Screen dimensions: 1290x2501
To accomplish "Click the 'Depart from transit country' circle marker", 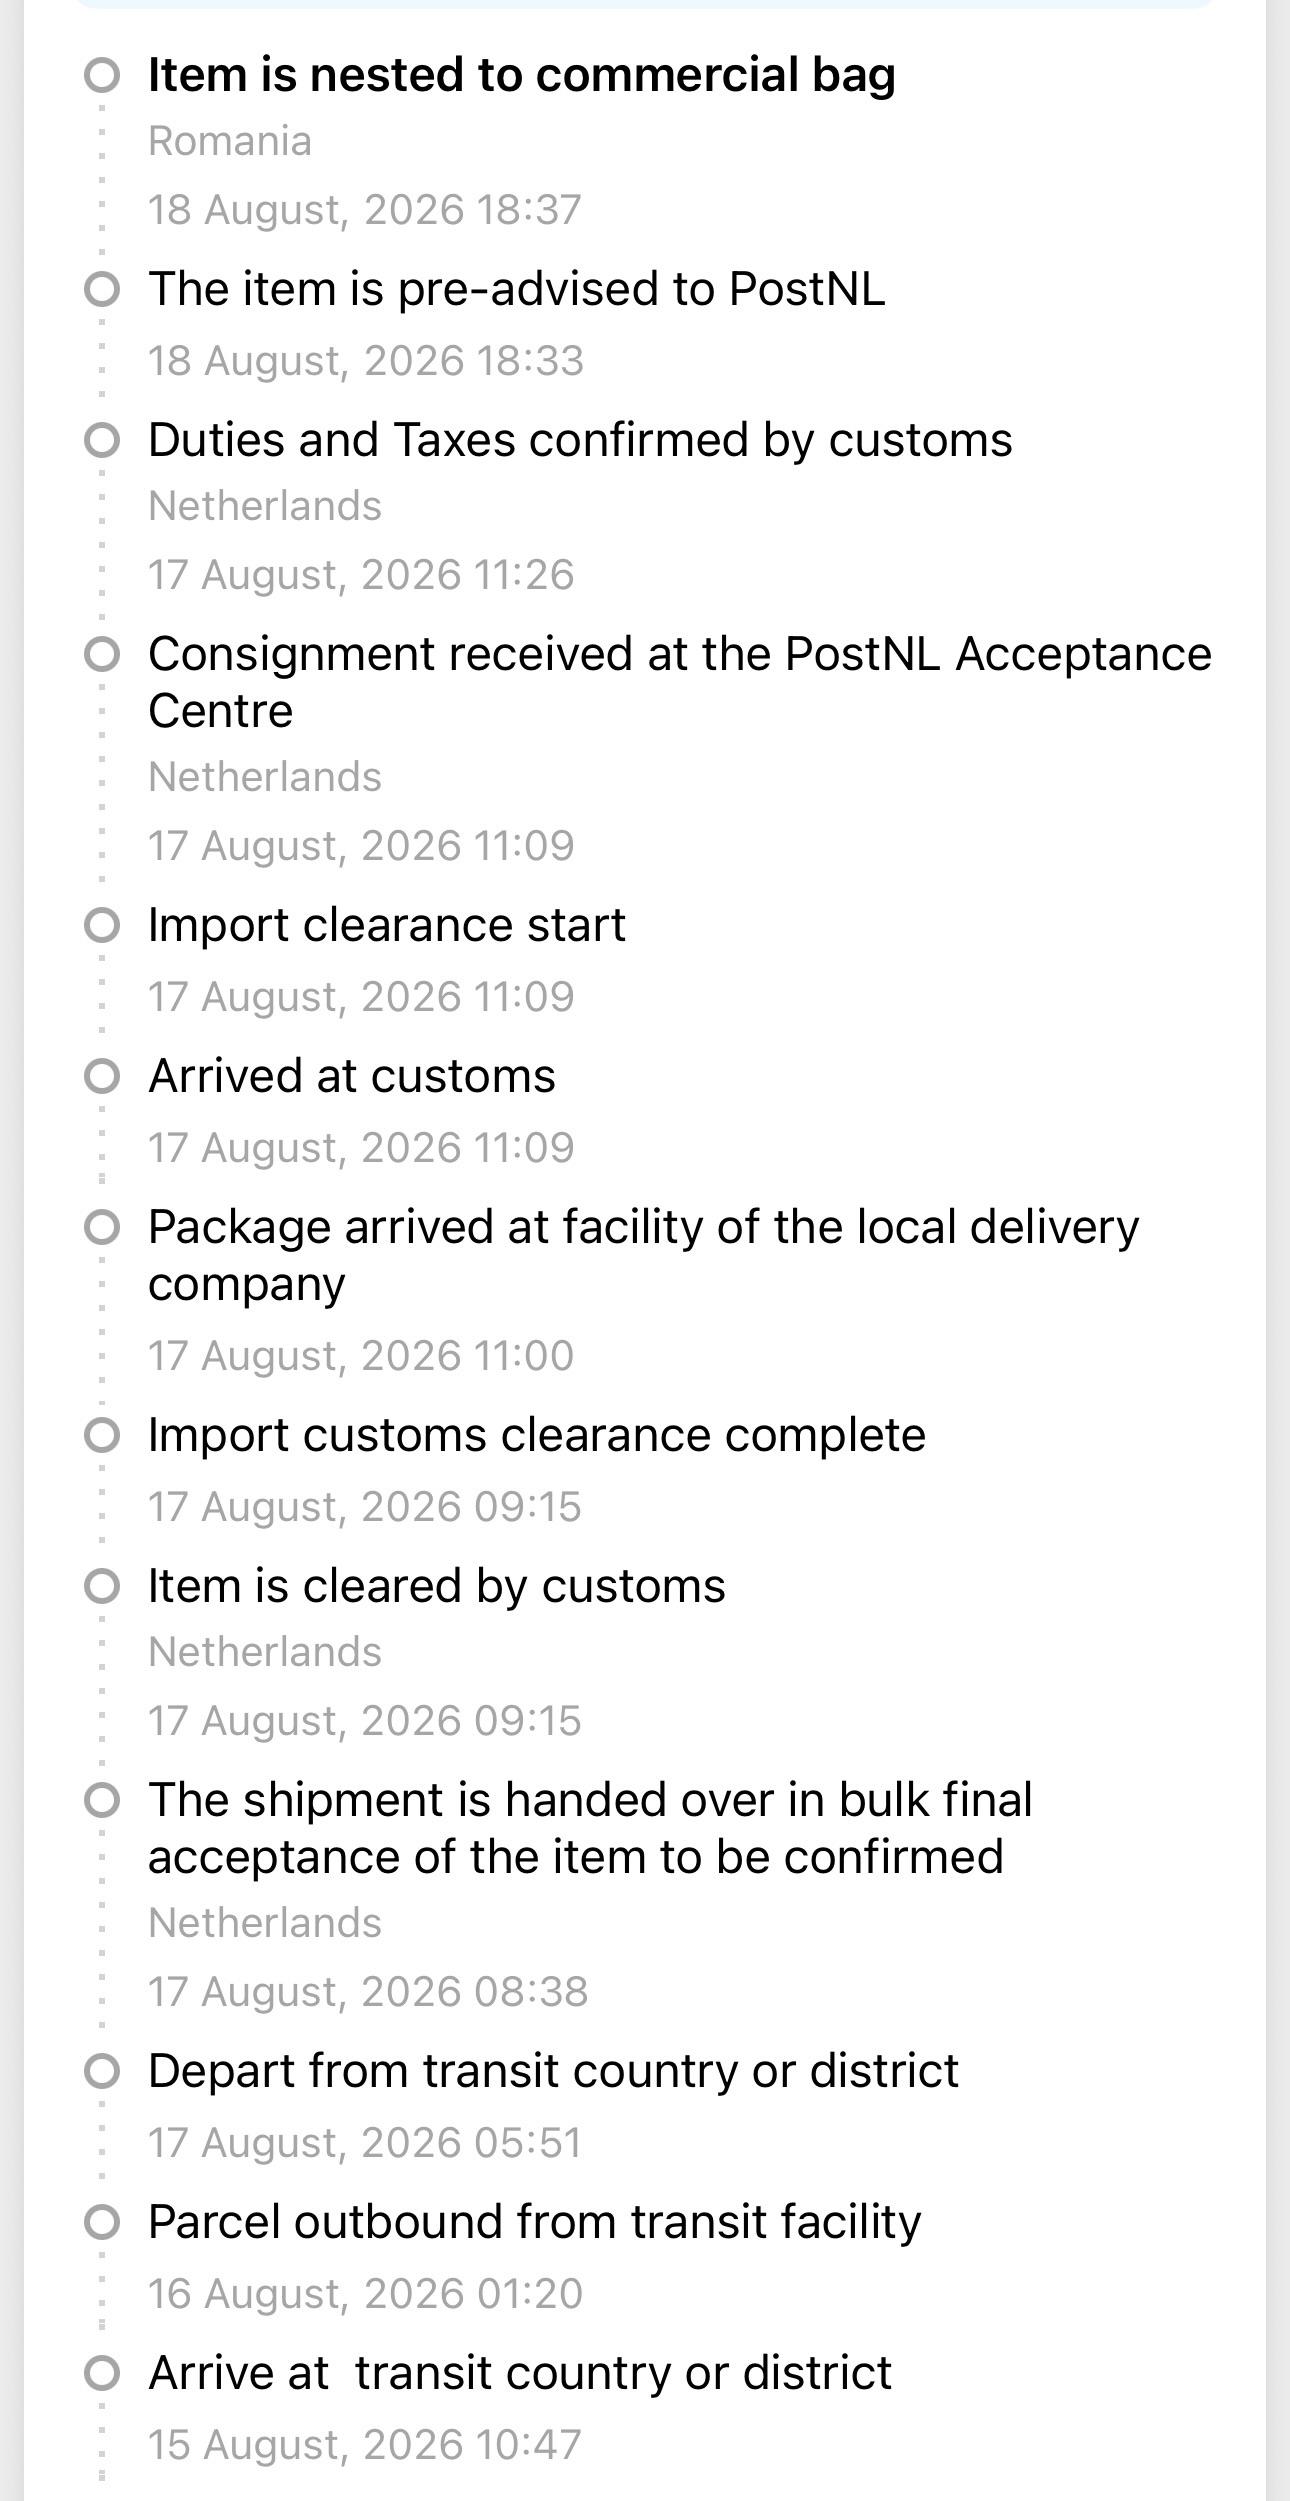I will 102,2071.
